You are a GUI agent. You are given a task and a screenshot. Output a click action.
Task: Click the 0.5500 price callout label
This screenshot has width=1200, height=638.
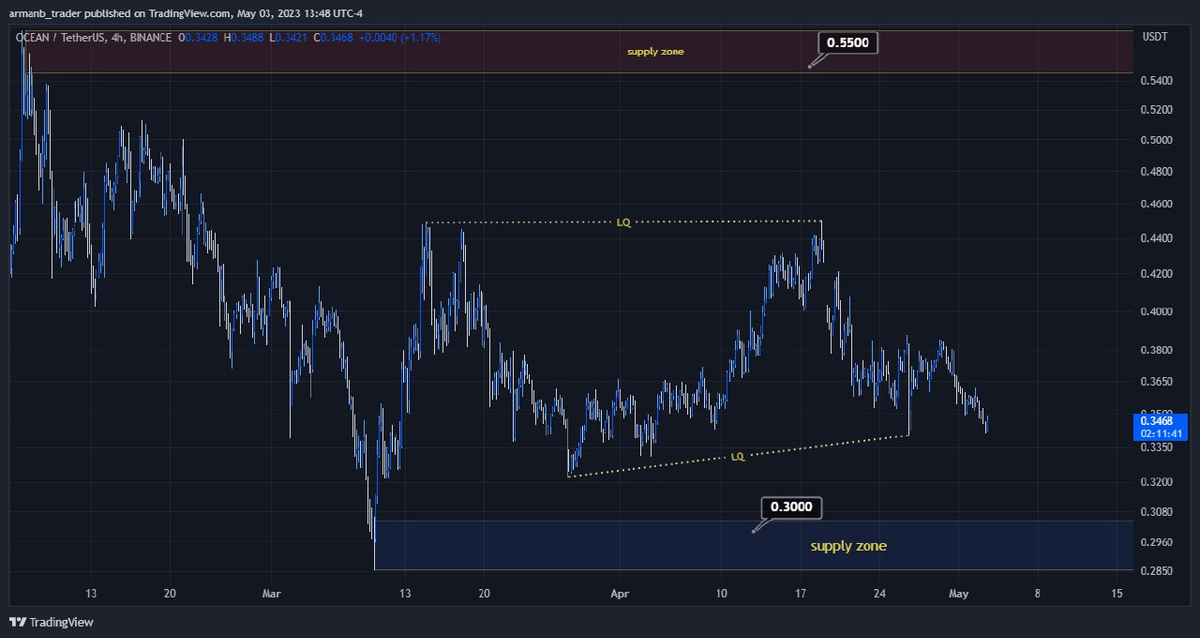pyautogui.click(x=848, y=44)
